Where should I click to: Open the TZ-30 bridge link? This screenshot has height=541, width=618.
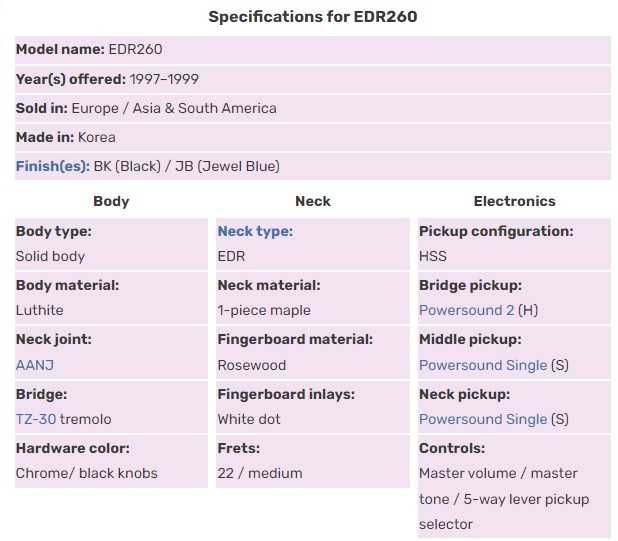coord(36,419)
